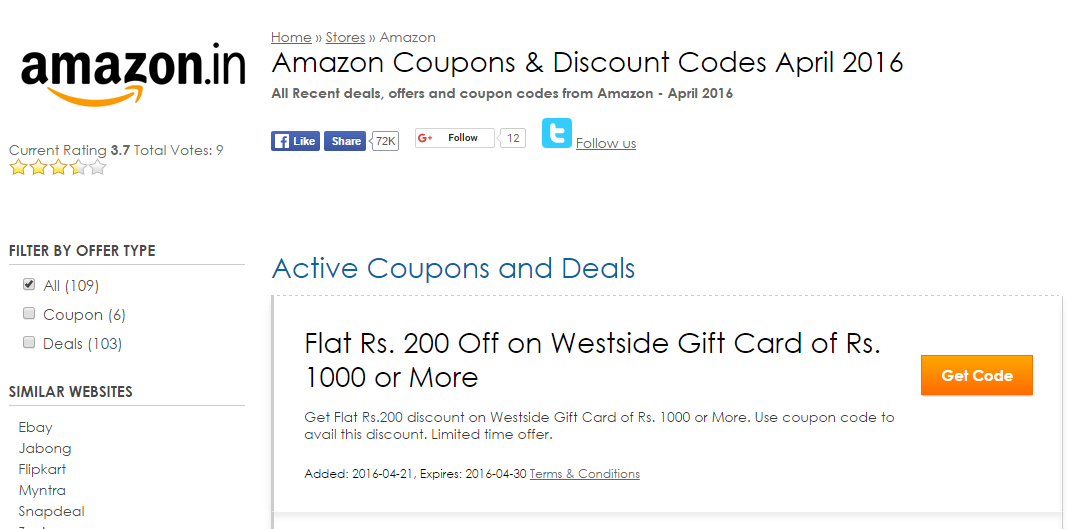Click the amazon.in logo
The width and height of the screenshot is (1068, 529).
(x=133, y=74)
